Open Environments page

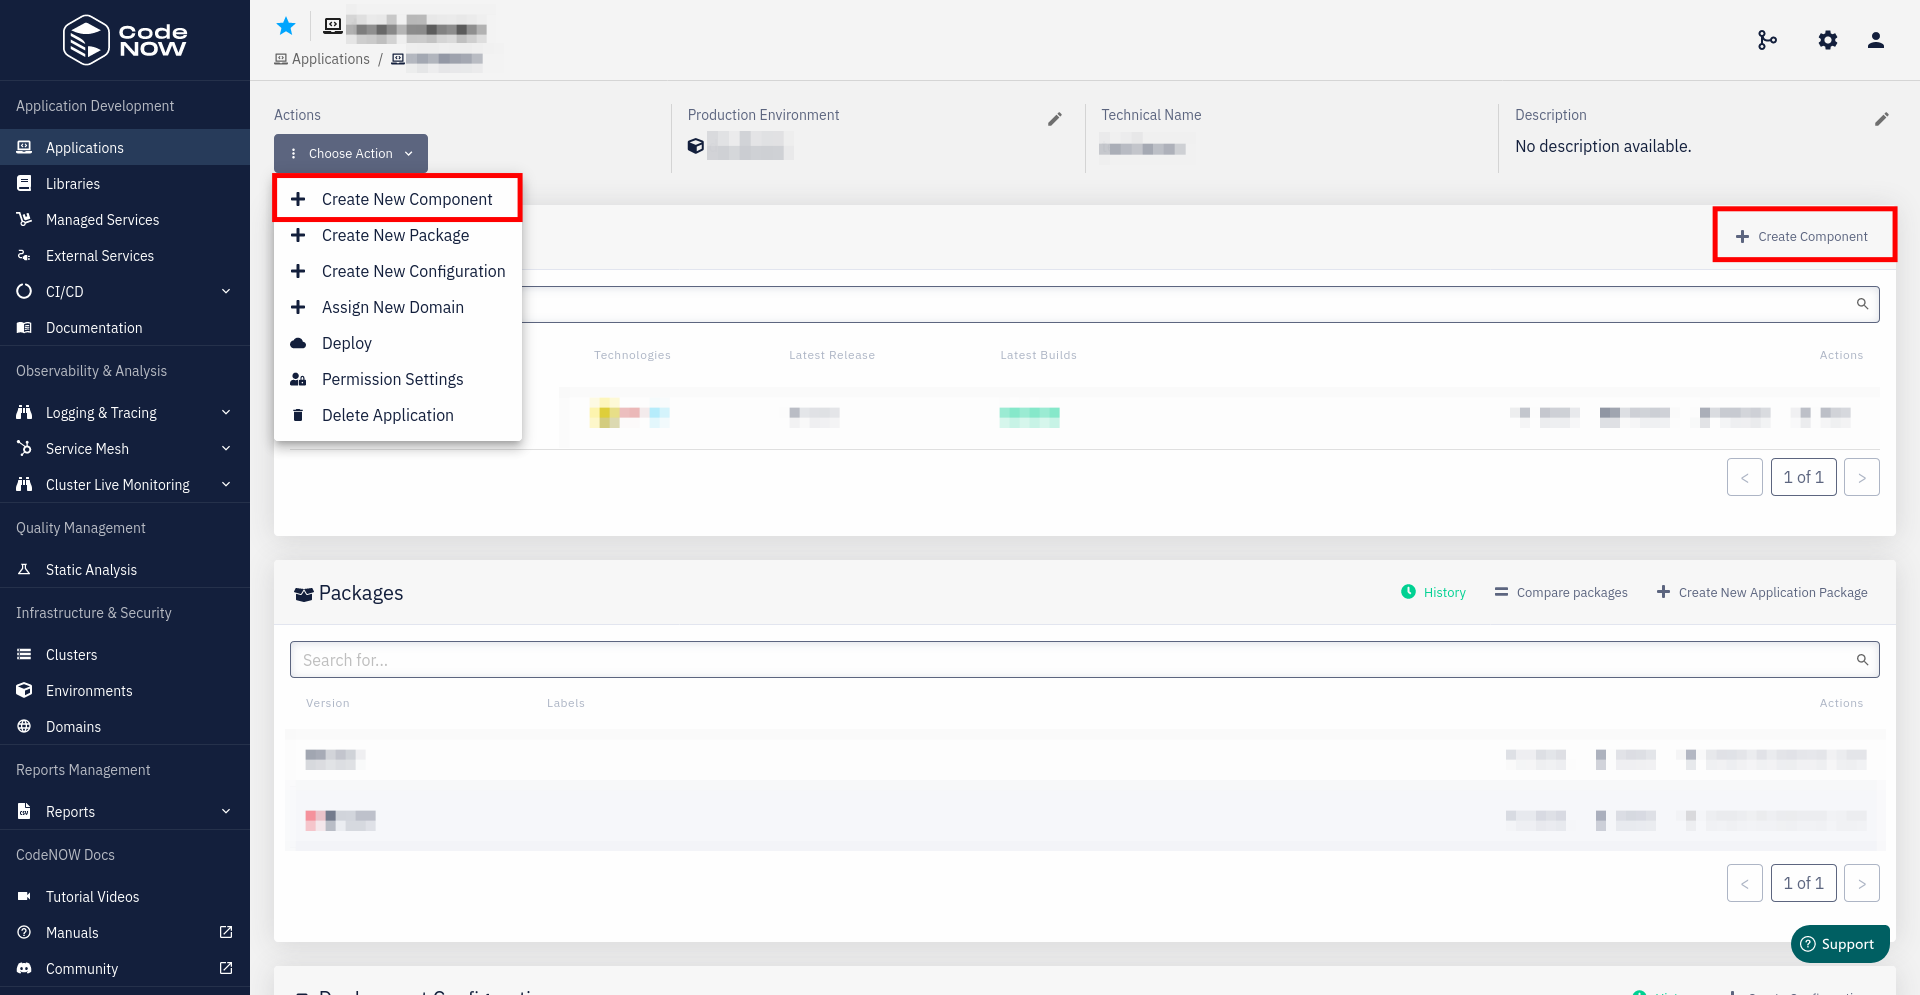click(x=125, y=690)
